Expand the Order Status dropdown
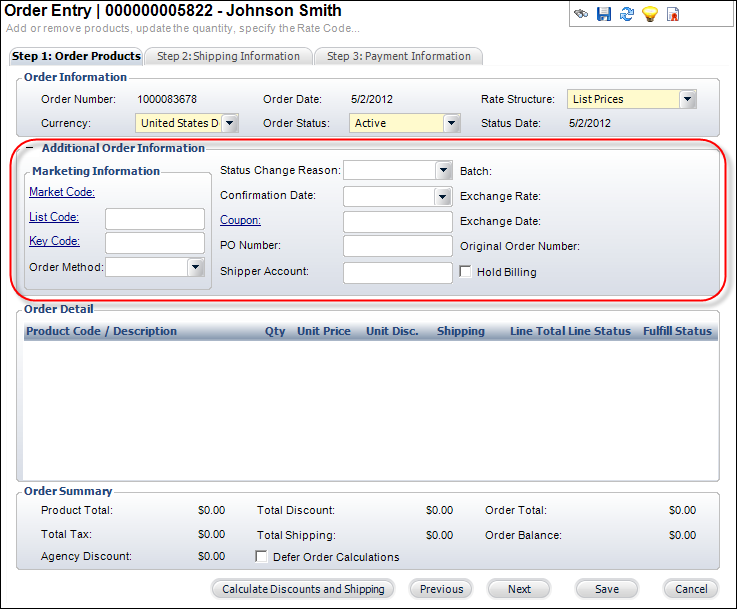 (x=451, y=123)
